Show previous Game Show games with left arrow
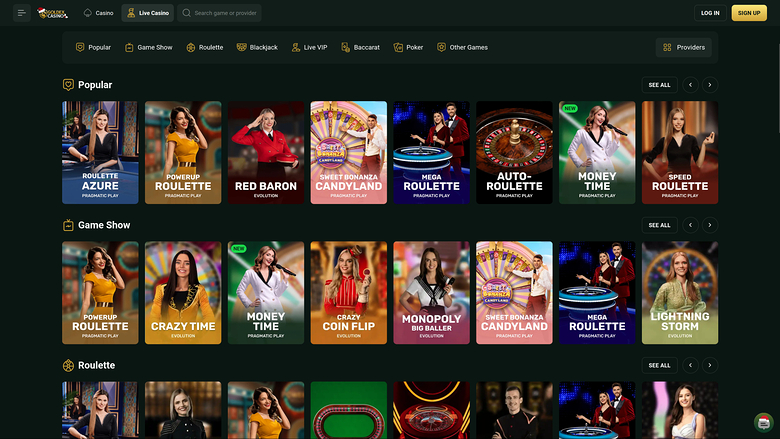Image resolution: width=780 pixels, height=439 pixels. (x=690, y=225)
